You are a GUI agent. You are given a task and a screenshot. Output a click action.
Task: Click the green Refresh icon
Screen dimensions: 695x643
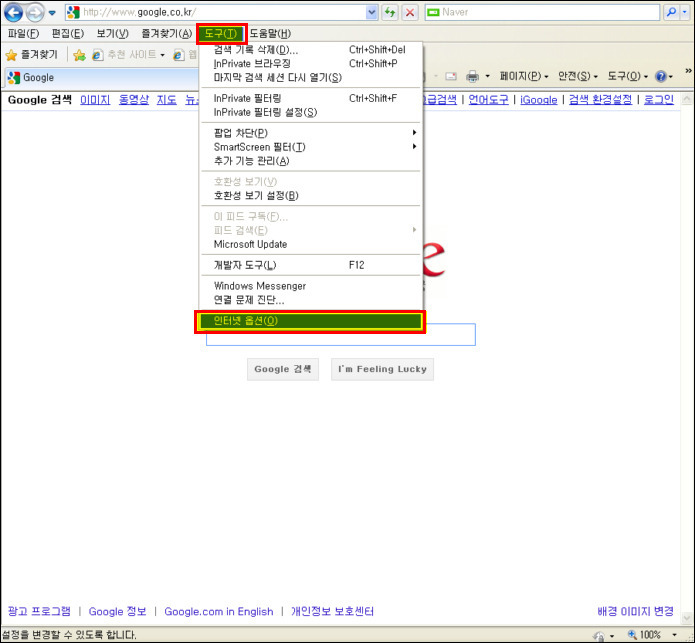tap(390, 12)
